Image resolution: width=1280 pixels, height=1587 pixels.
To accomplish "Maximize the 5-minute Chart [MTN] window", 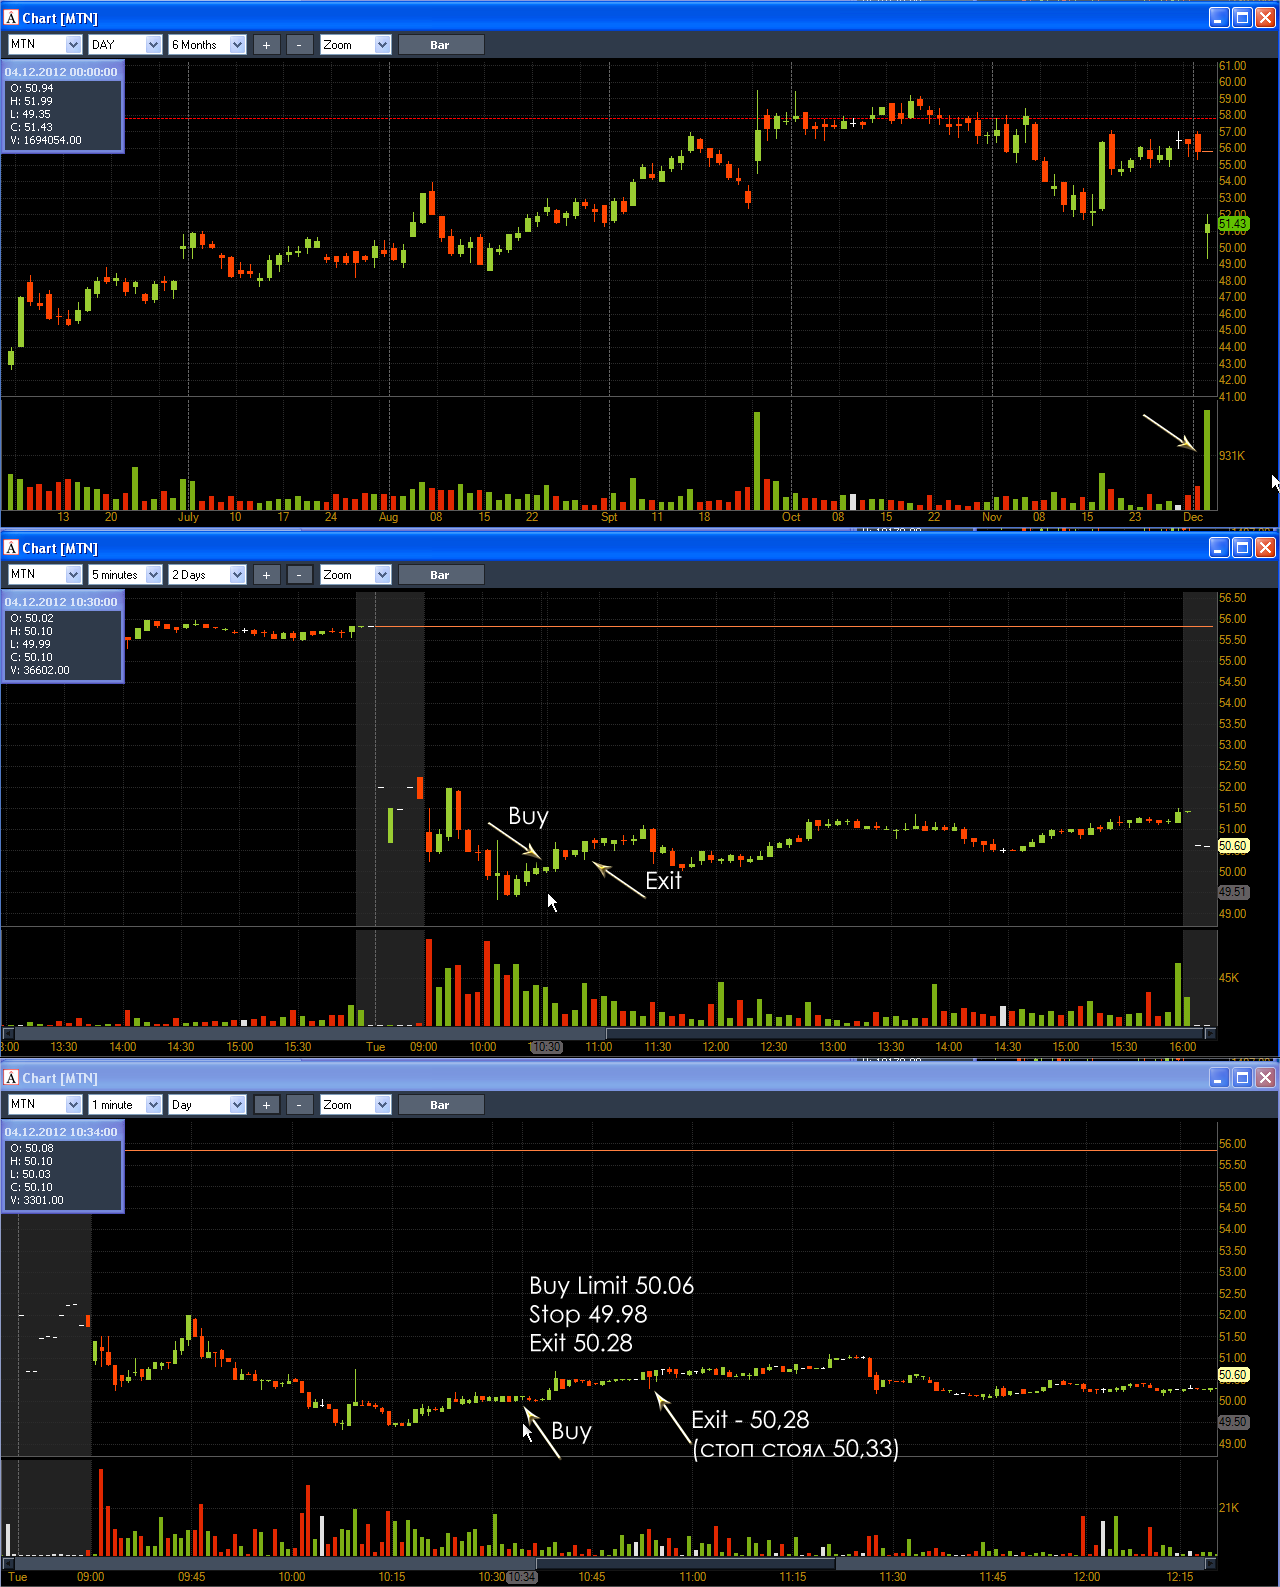I will [1242, 547].
